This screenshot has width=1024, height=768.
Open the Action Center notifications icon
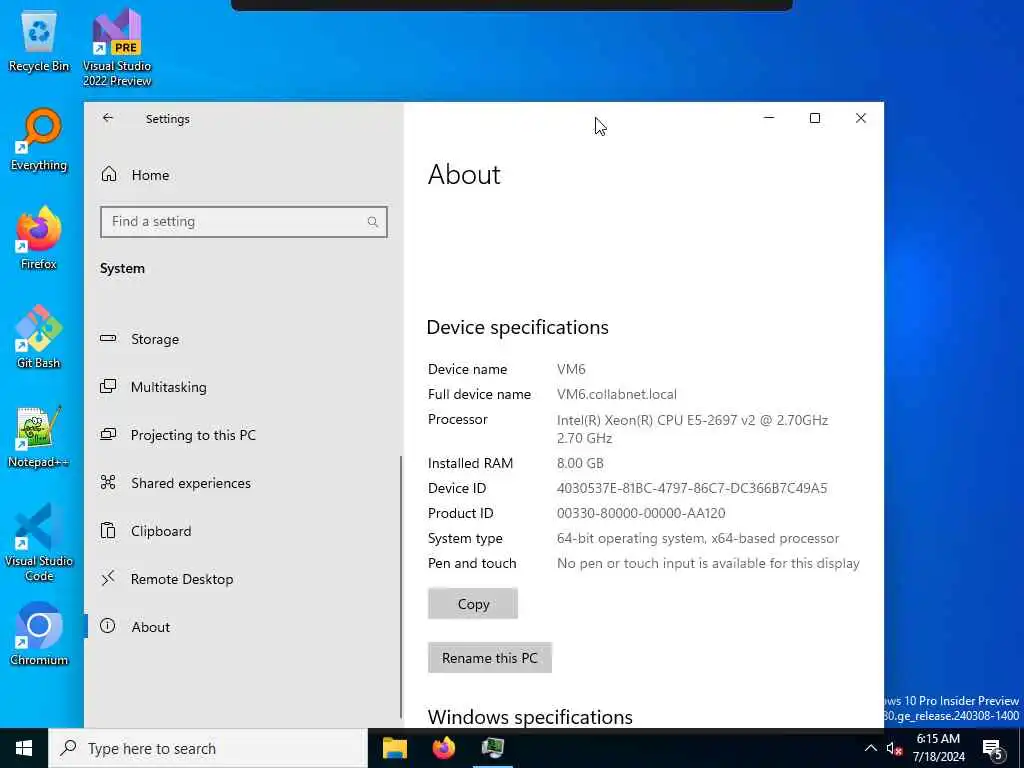[x=993, y=749]
